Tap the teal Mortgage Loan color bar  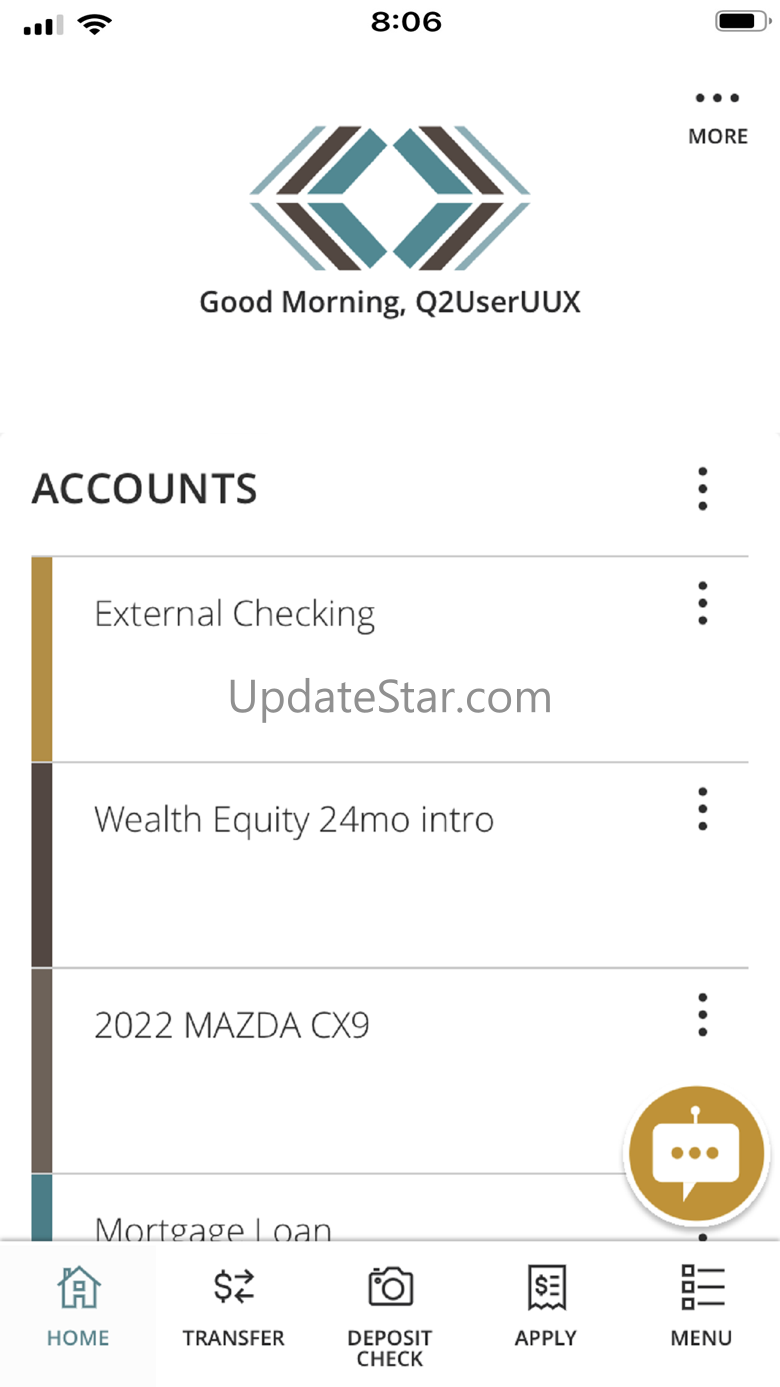pos(42,1209)
